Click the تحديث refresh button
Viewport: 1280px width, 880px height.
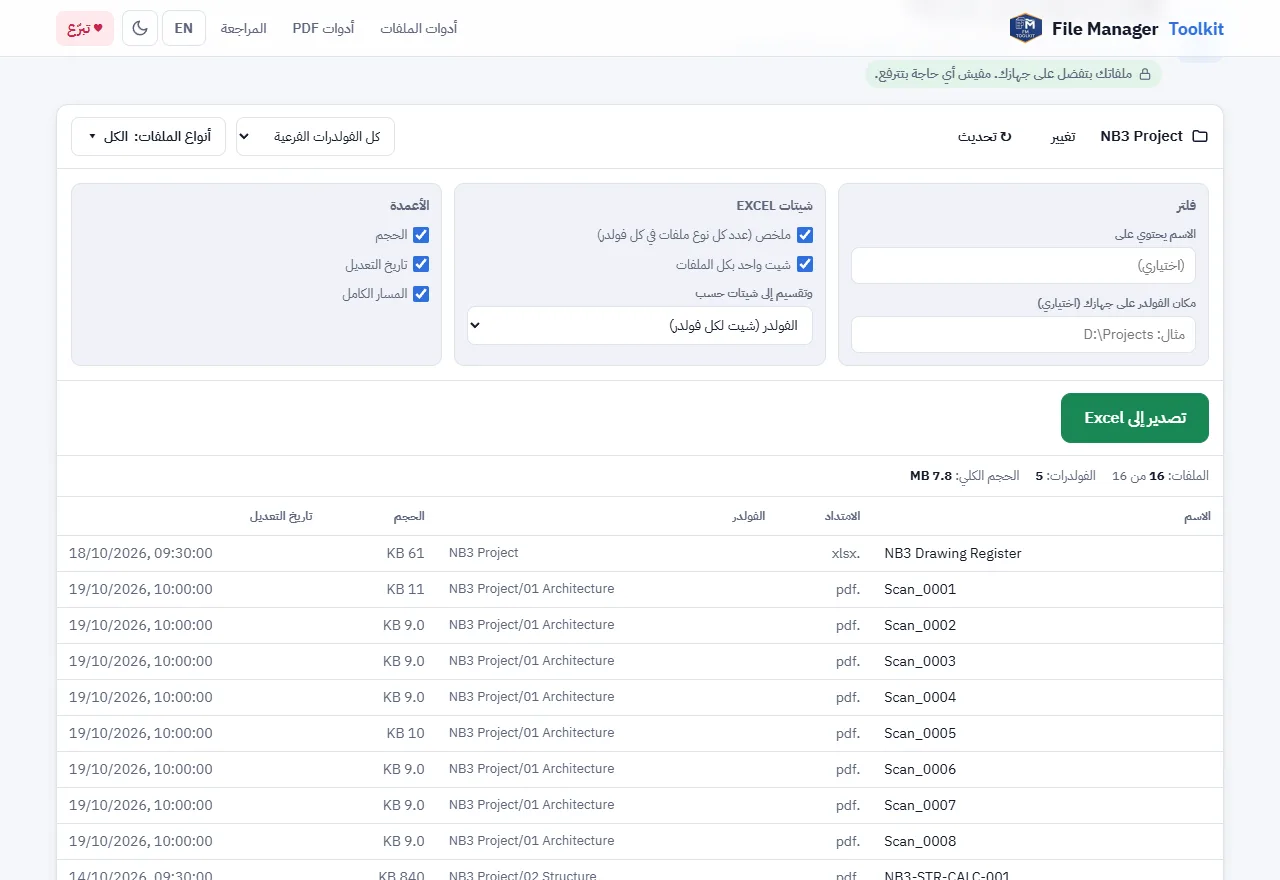[985, 136]
